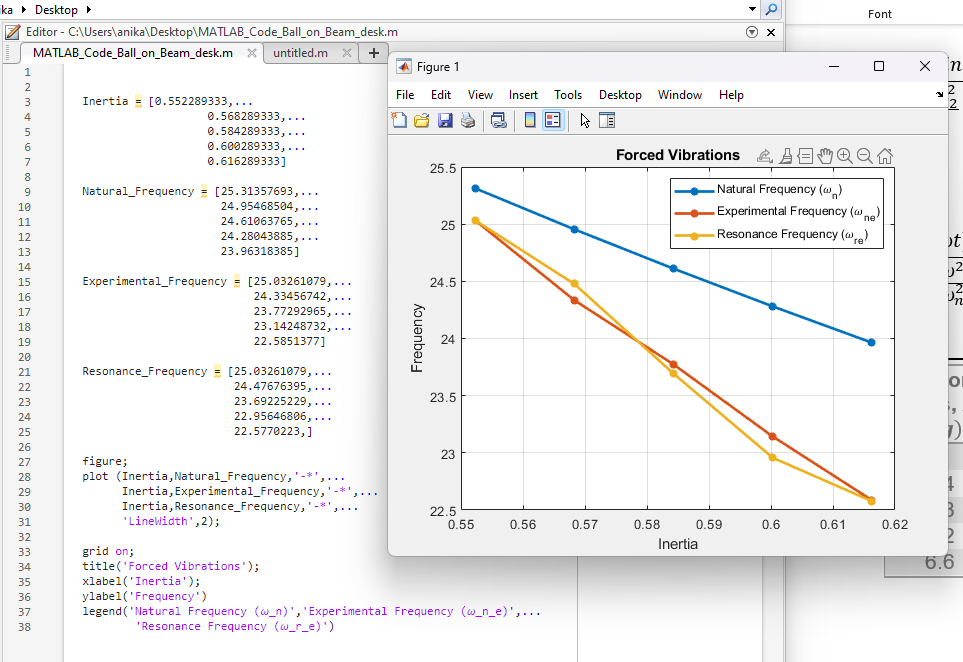Open the address bar folder history dropdown
This screenshot has width=963, height=662.
[x=752, y=9]
